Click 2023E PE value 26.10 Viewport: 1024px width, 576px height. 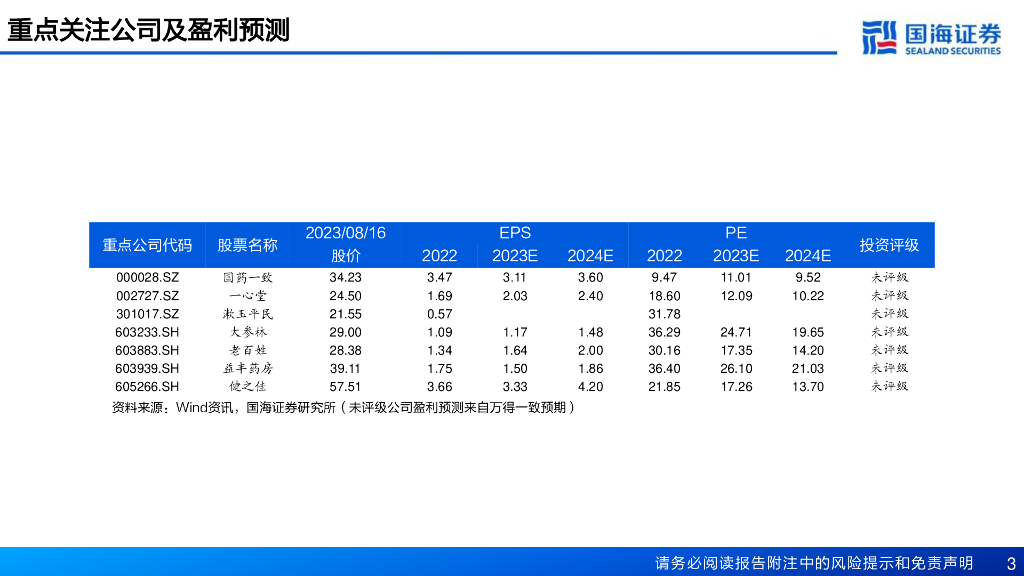tap(736, 369)
